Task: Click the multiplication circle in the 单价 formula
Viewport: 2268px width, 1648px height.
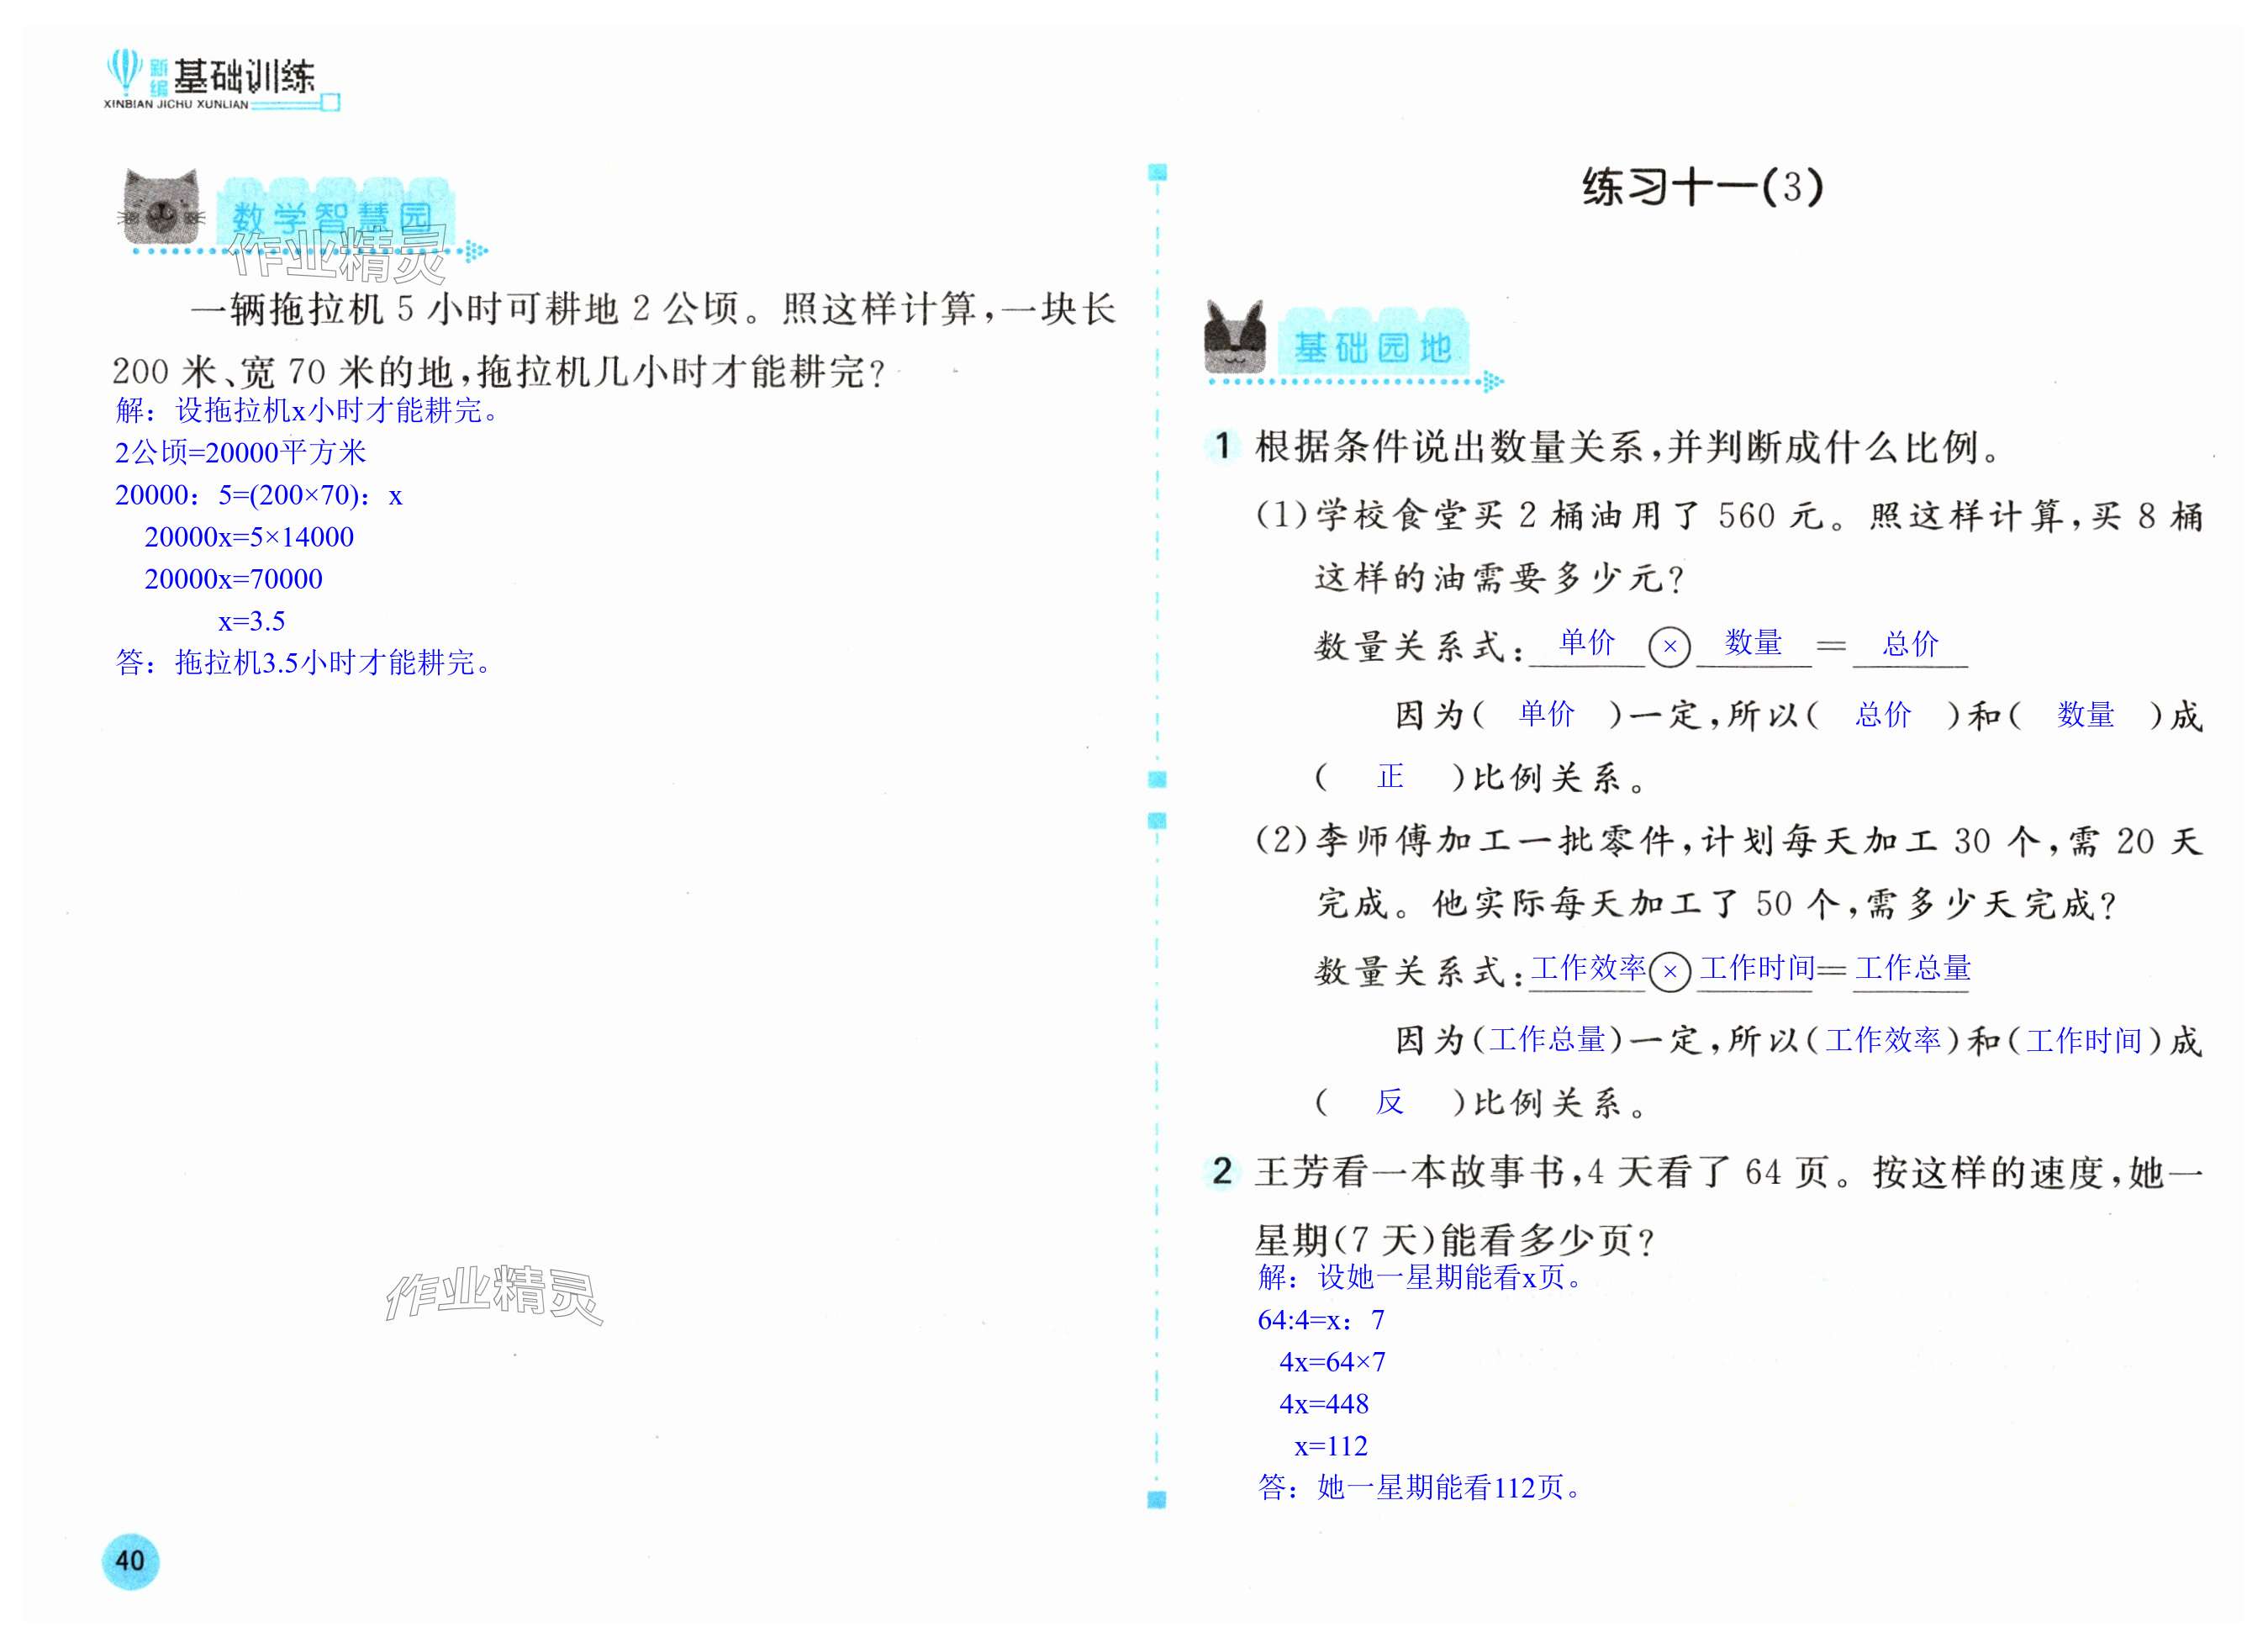Action: [1669, 647]
